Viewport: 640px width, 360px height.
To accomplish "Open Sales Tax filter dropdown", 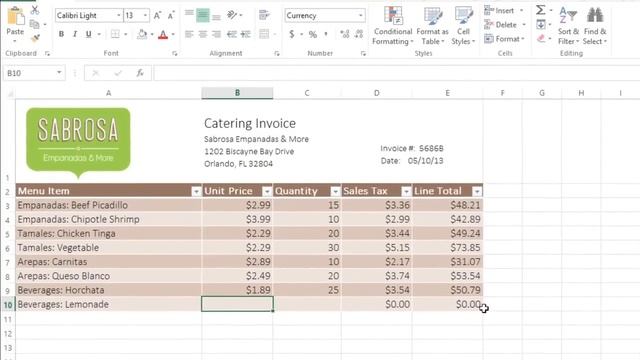I will 406,191.
